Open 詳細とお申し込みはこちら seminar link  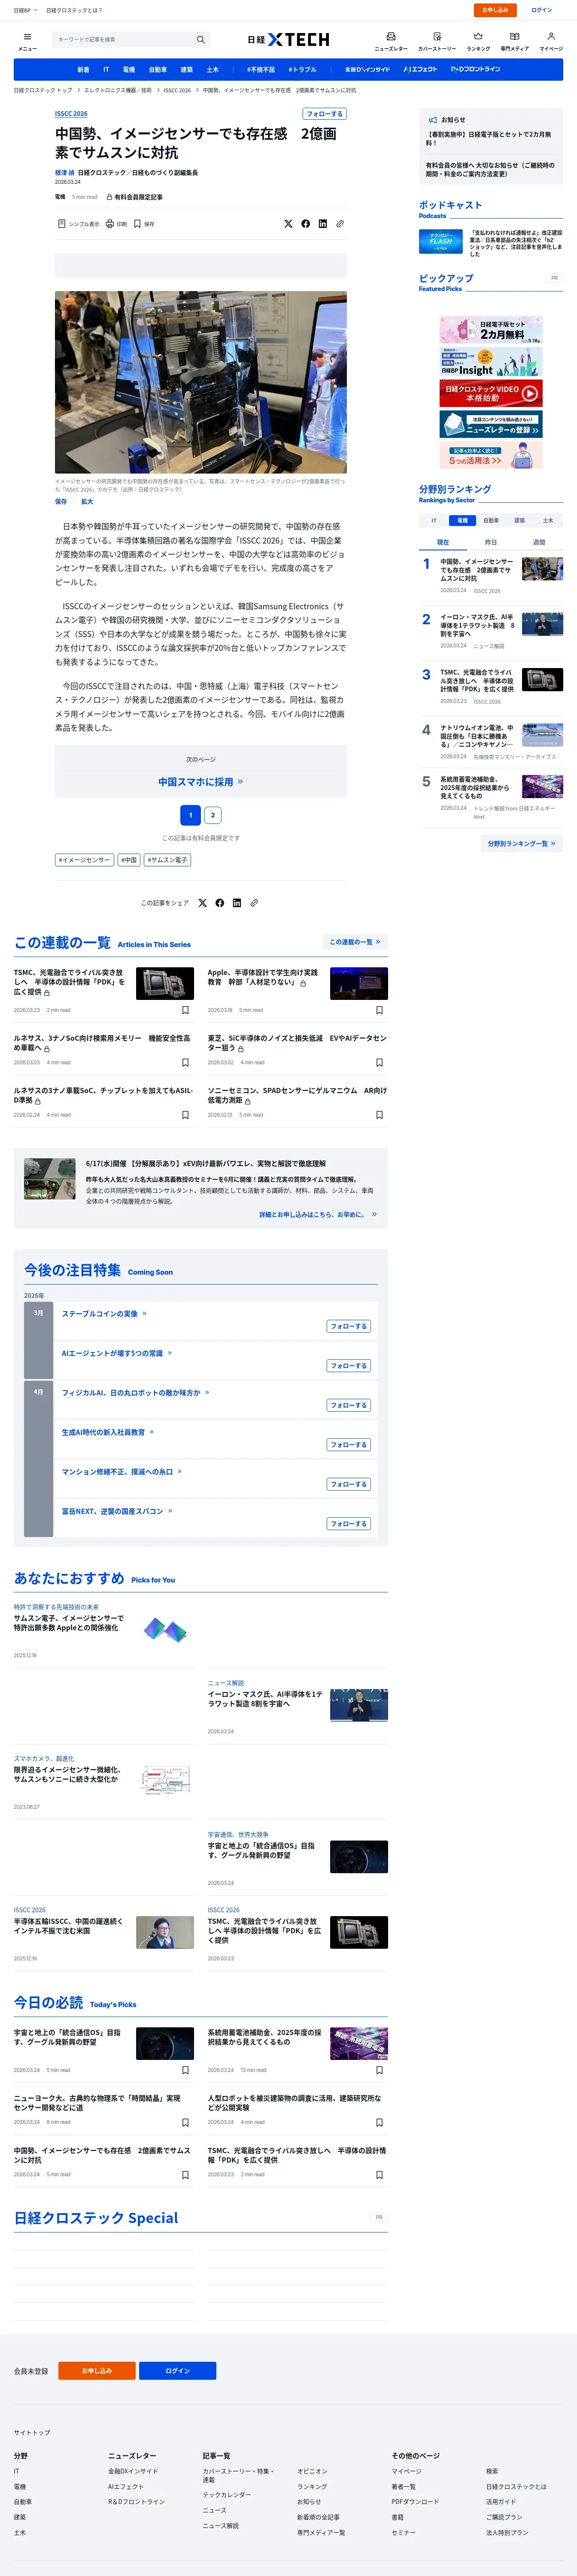(318, 1214)
